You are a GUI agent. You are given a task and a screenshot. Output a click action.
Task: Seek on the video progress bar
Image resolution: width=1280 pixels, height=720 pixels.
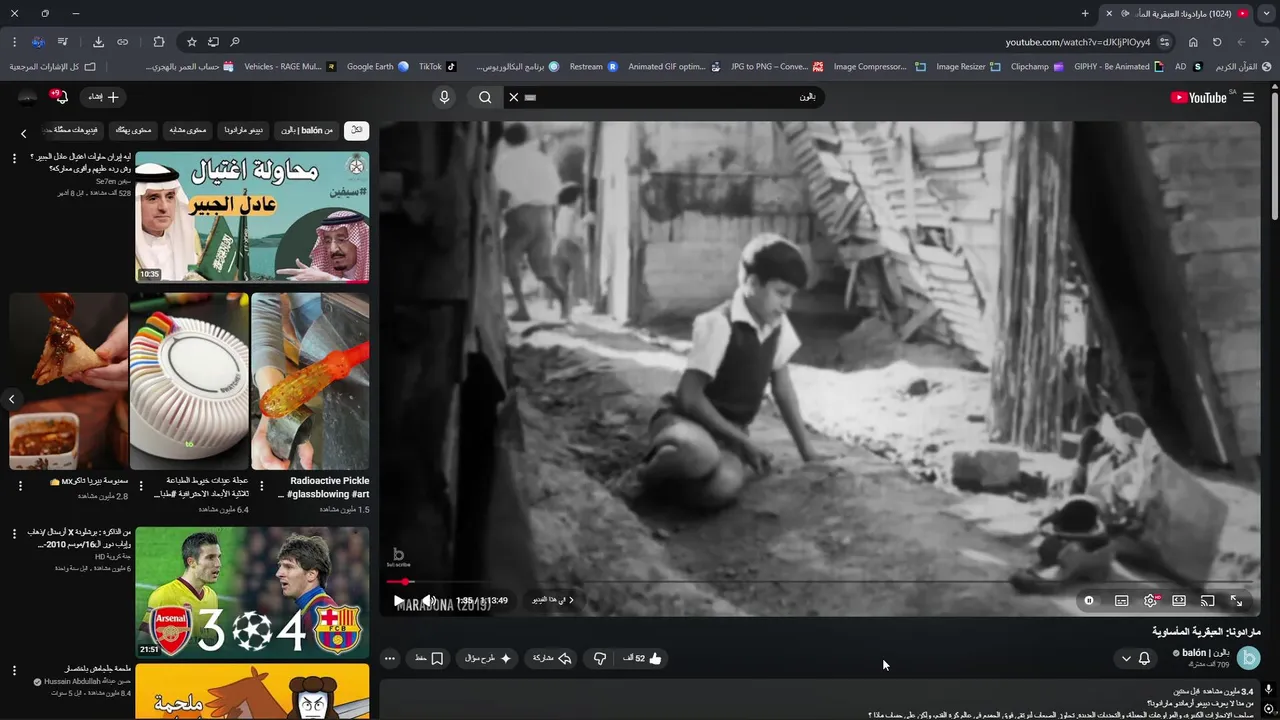[820, 581]
